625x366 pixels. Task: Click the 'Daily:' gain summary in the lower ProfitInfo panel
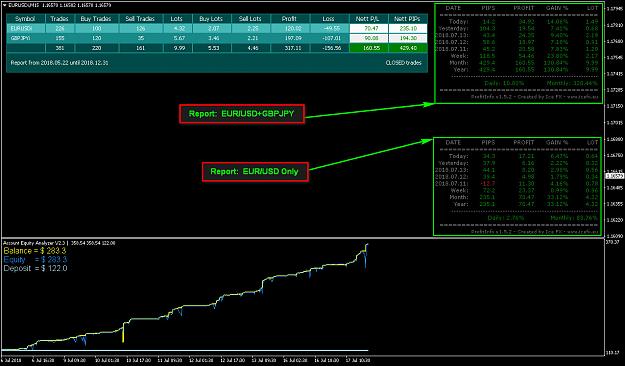[505, 218]
